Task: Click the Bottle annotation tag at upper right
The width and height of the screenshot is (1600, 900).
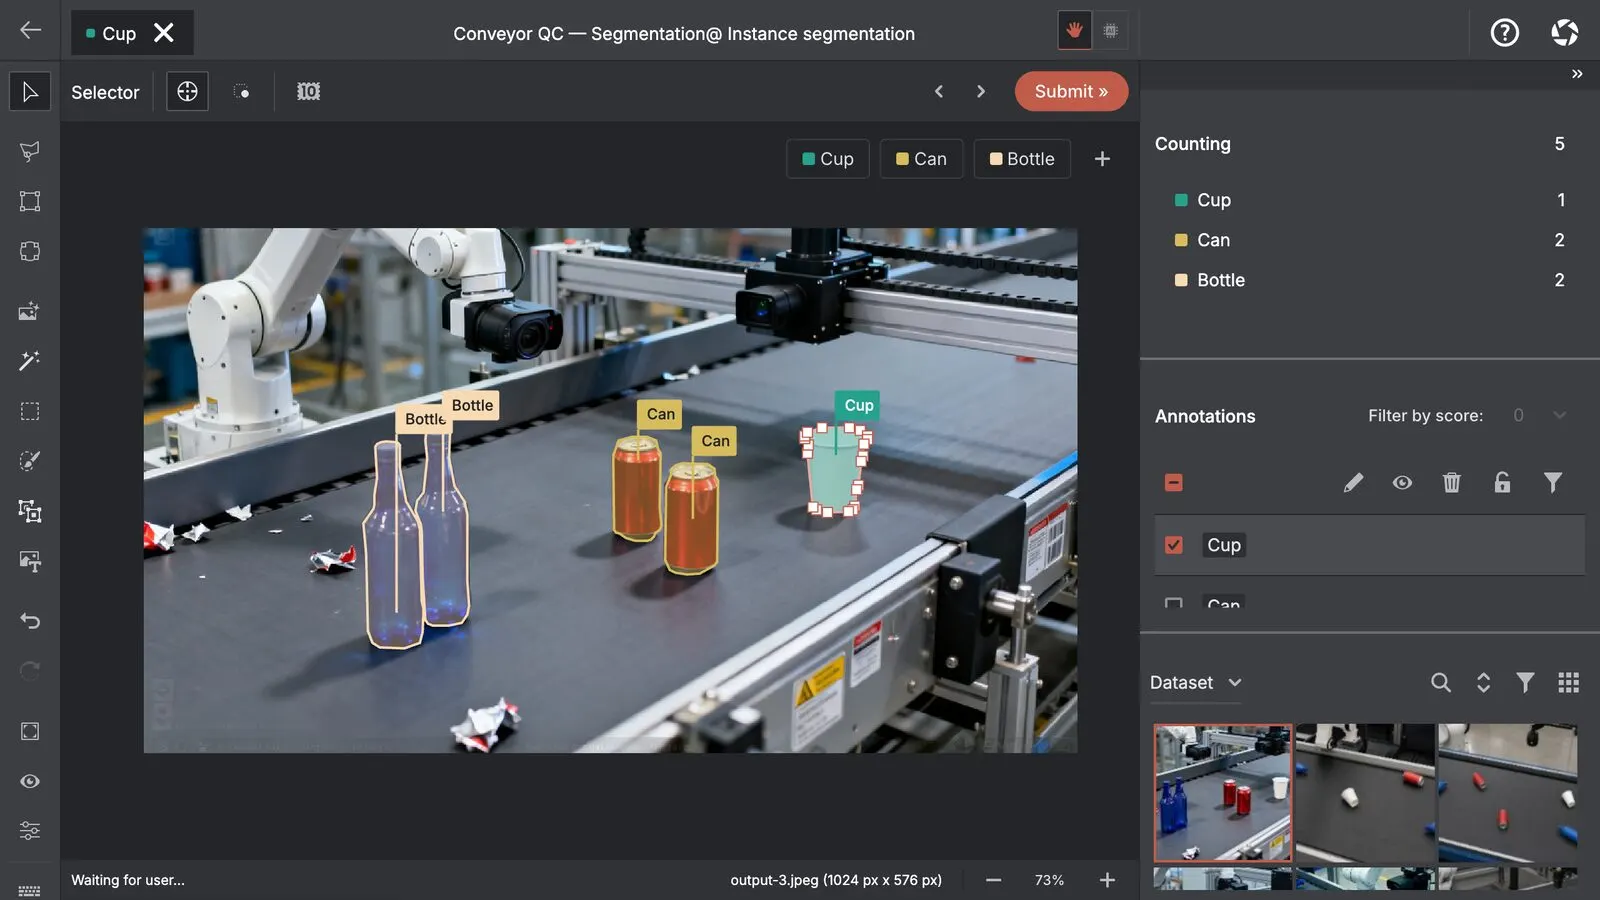Action: click(473, 405)
